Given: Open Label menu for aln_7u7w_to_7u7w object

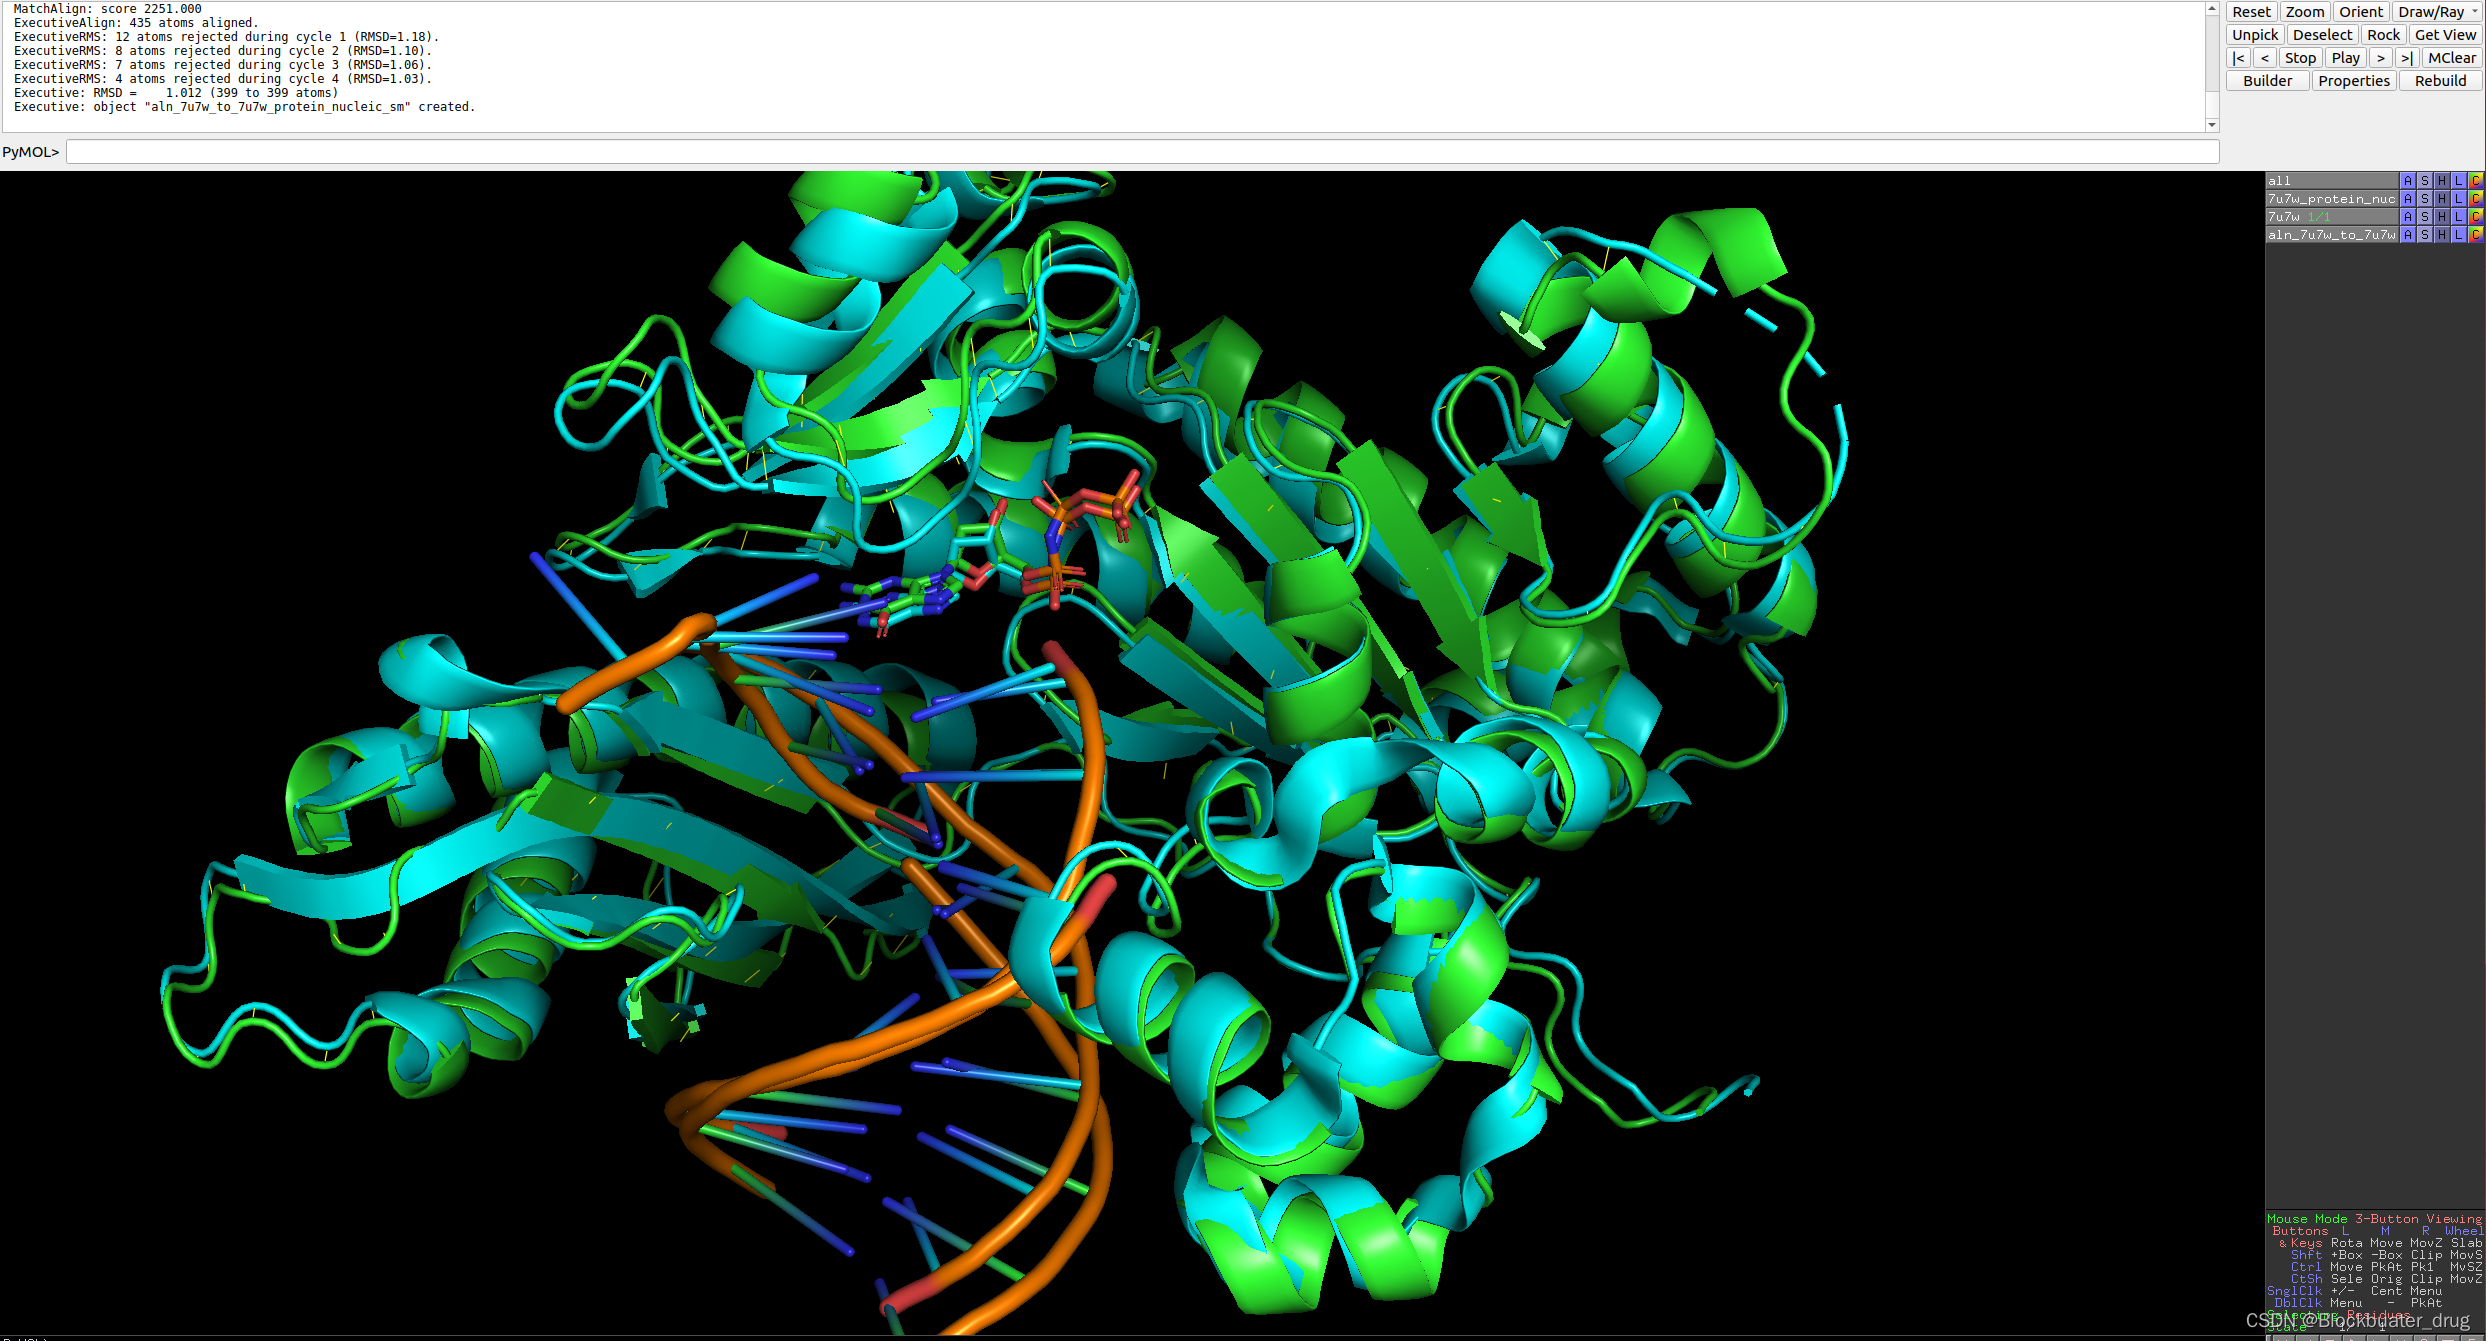Looking at the screenshot, I should (x=2459, y=235).
